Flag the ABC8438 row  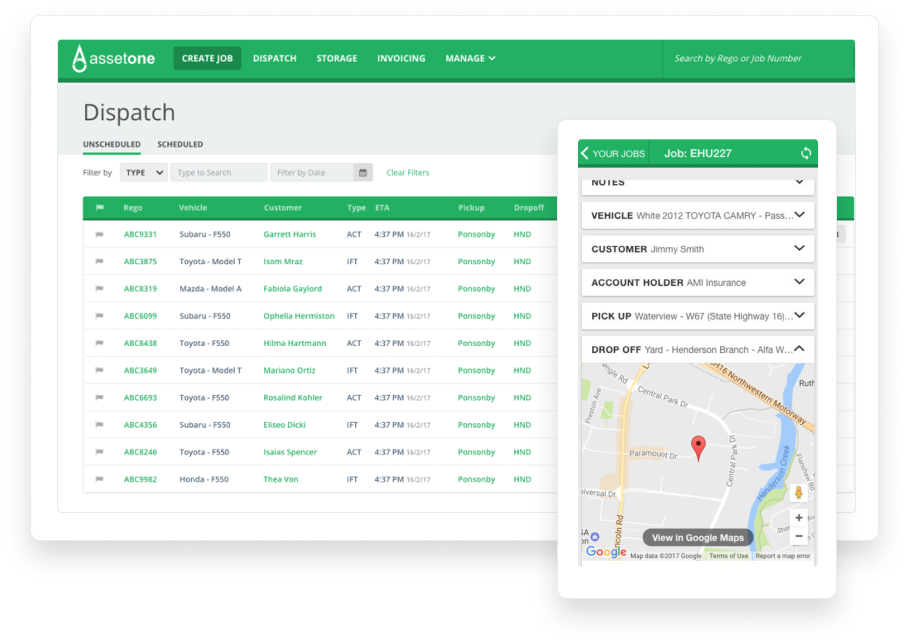(x=100, y=343)
